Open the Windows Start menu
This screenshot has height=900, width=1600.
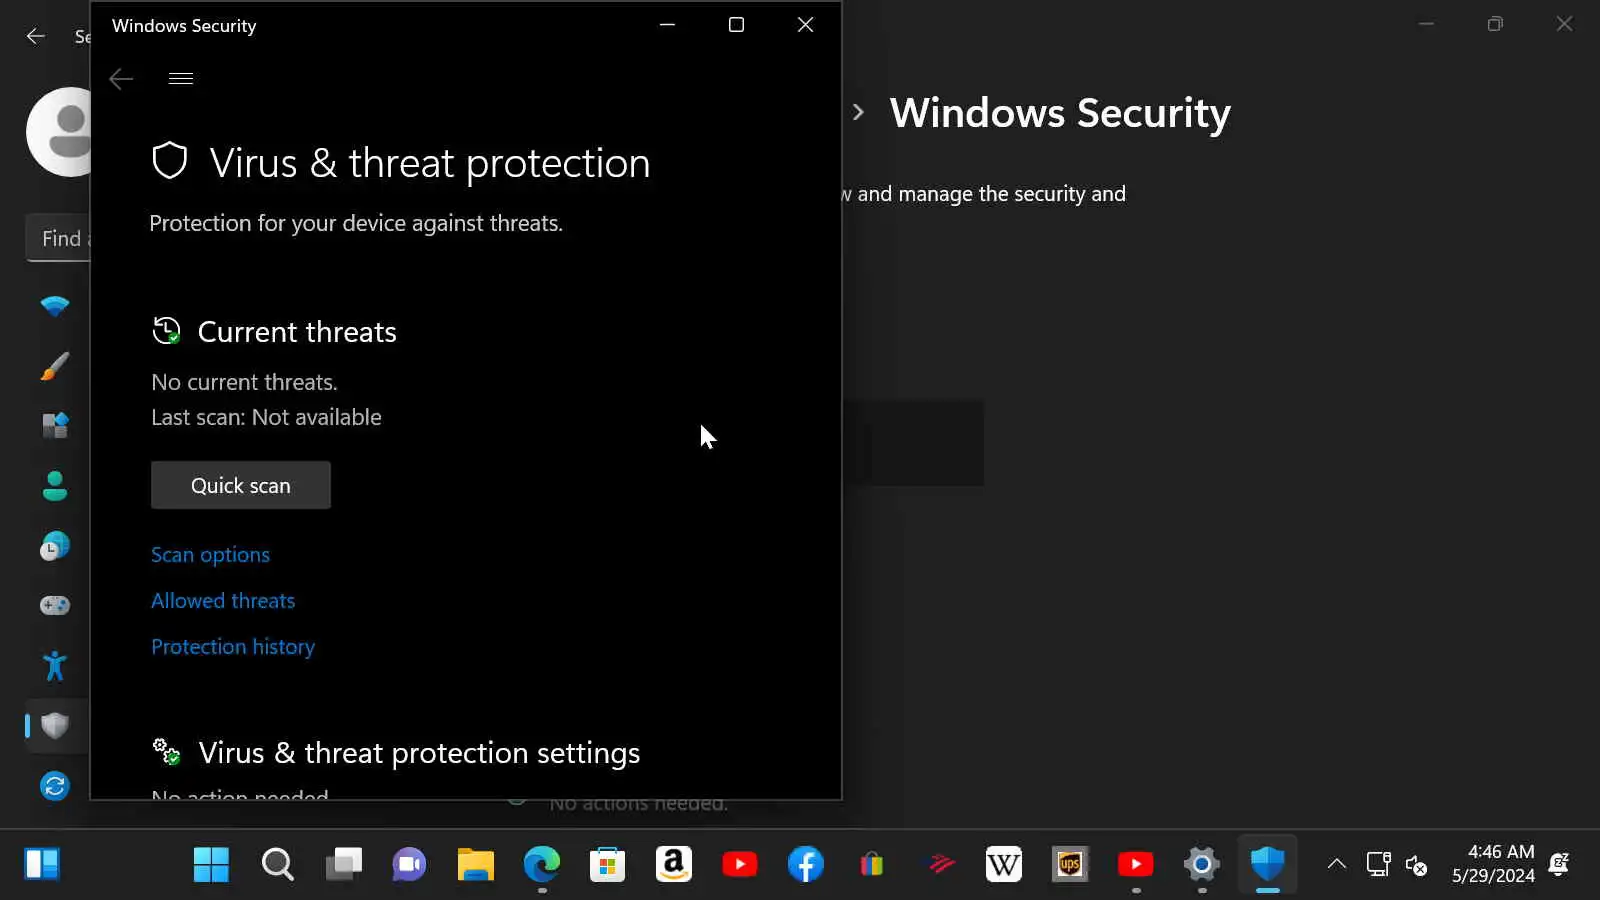click(x=211, y=864)
